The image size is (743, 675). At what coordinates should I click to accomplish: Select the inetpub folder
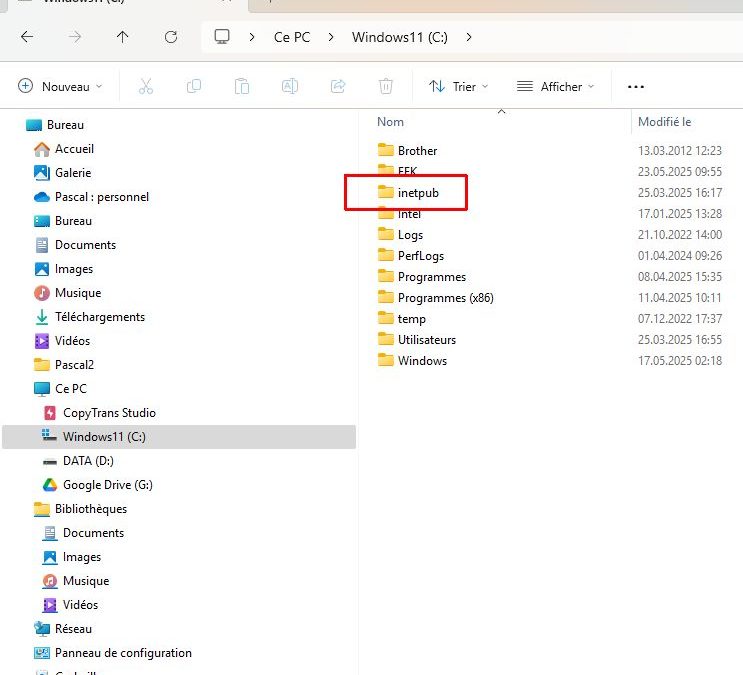pos(418,192)
